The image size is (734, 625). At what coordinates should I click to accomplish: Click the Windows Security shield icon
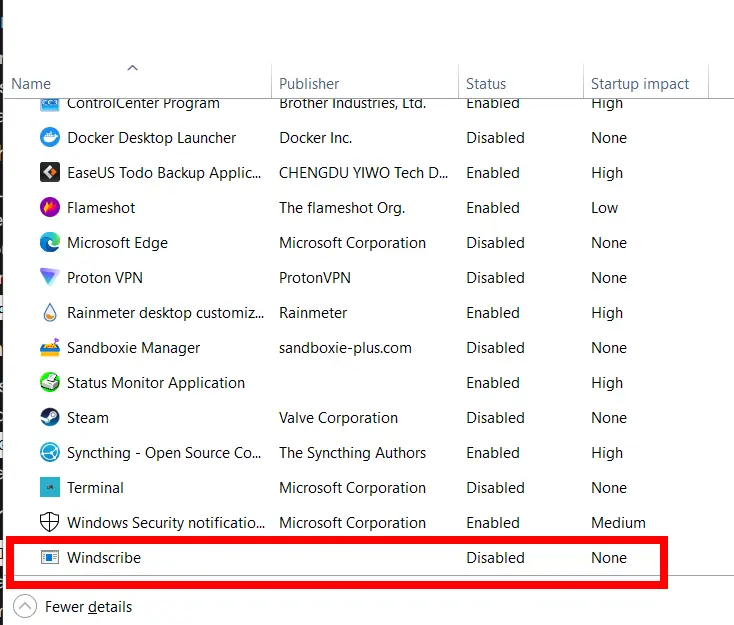point(49,523)
